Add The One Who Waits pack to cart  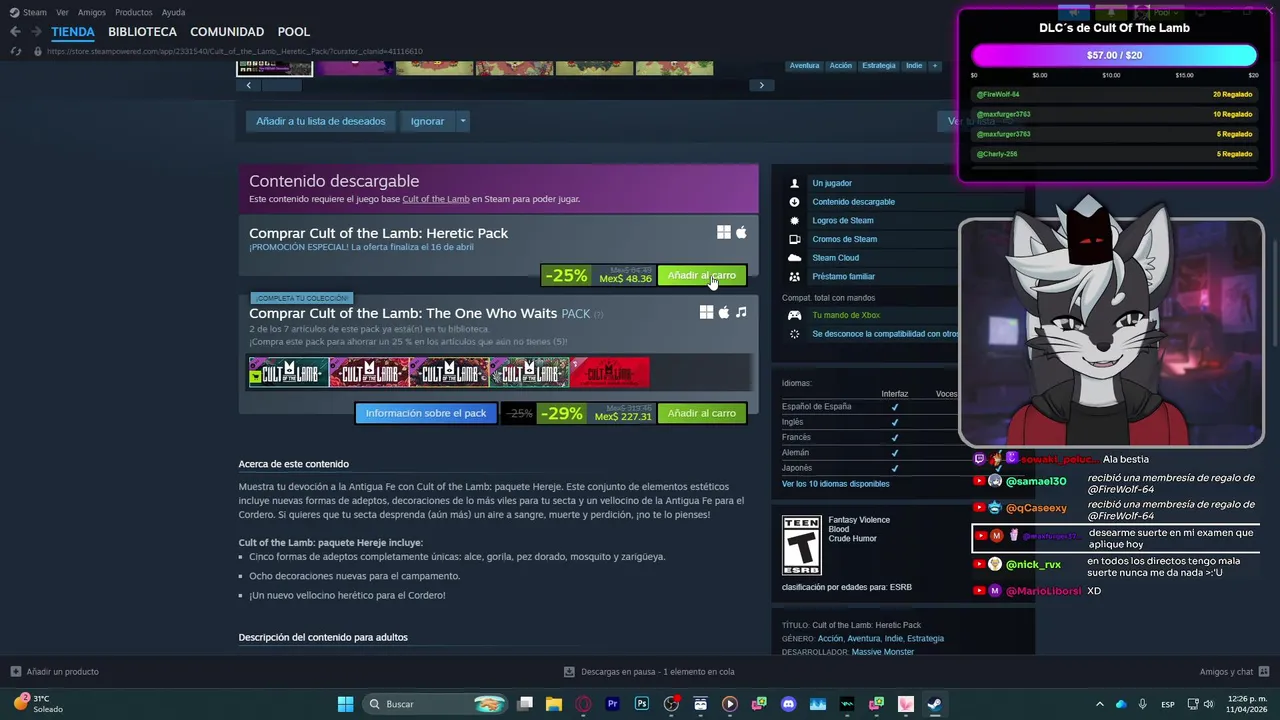tap(701, 413)
